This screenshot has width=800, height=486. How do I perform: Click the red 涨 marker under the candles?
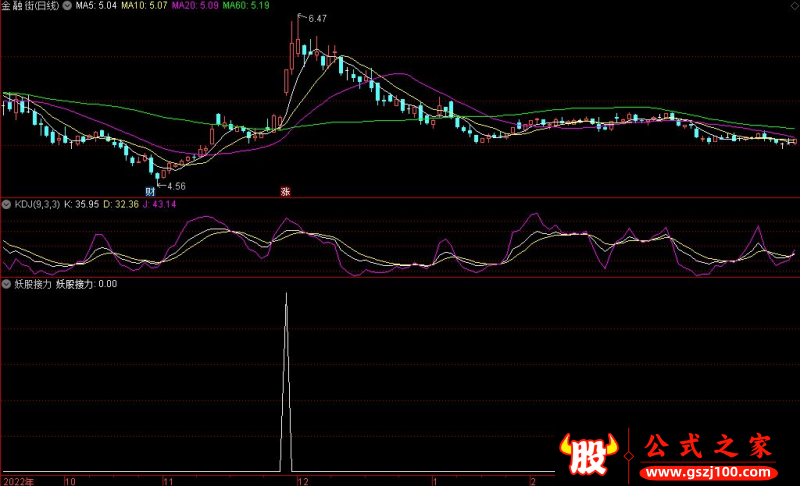point(285,190)
